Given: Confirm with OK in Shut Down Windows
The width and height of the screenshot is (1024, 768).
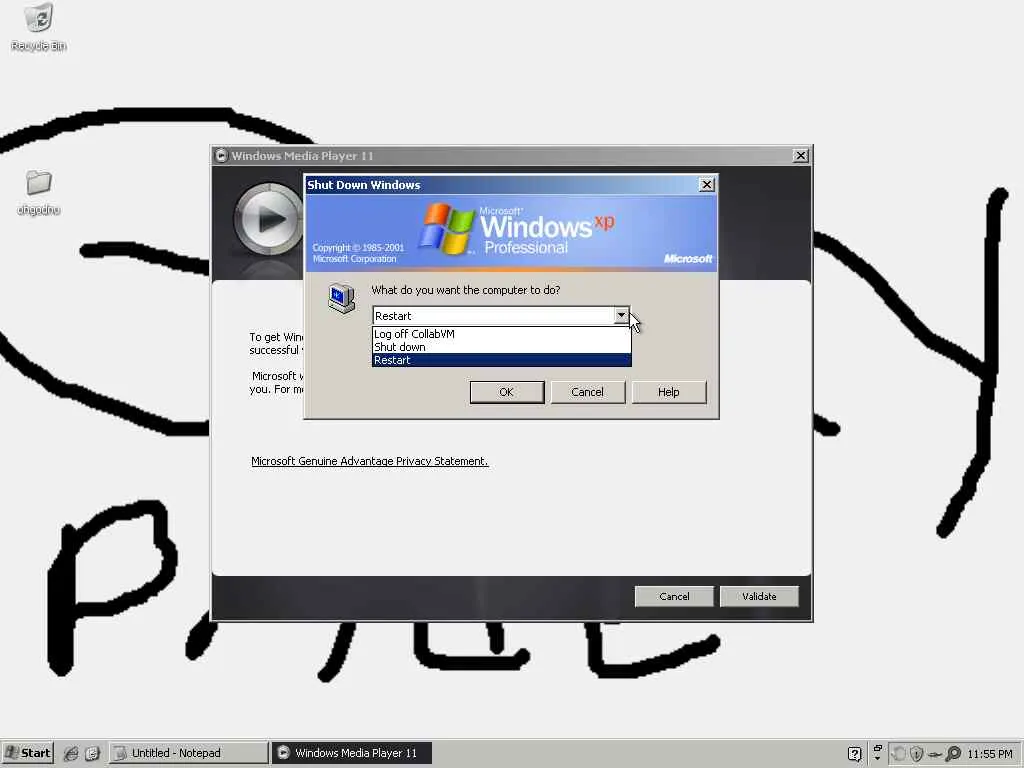Looking at the screenshot, I should coord(507,392).
